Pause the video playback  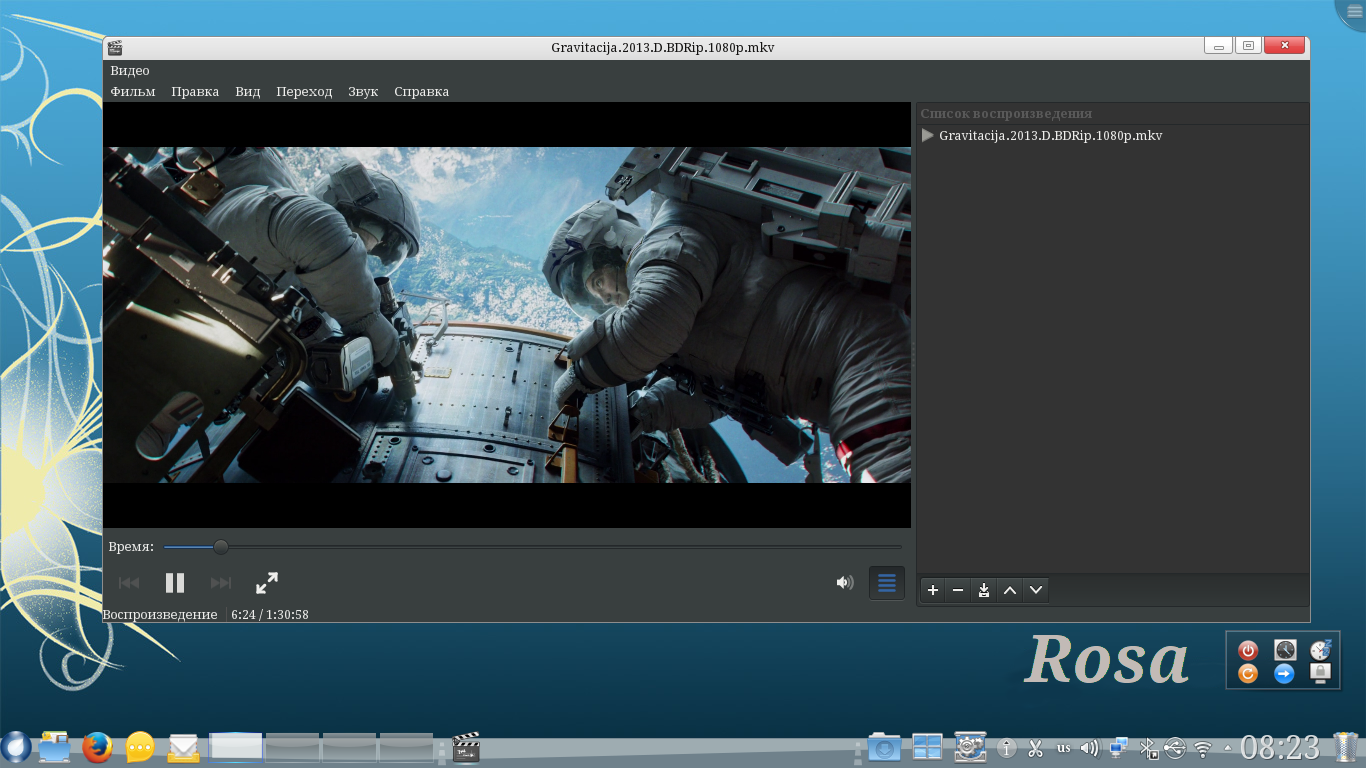click(175, 583)
